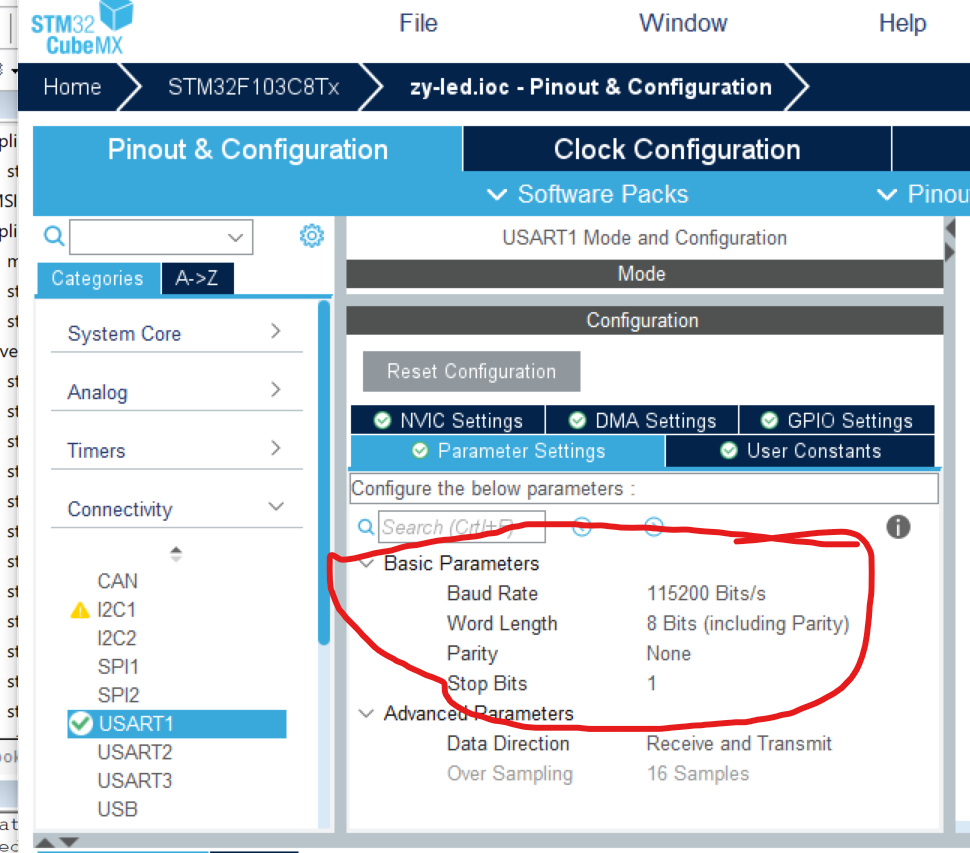Screen dimensions: 970x853
Task: Expand Analog category
Action: click(x=176, y=391)
